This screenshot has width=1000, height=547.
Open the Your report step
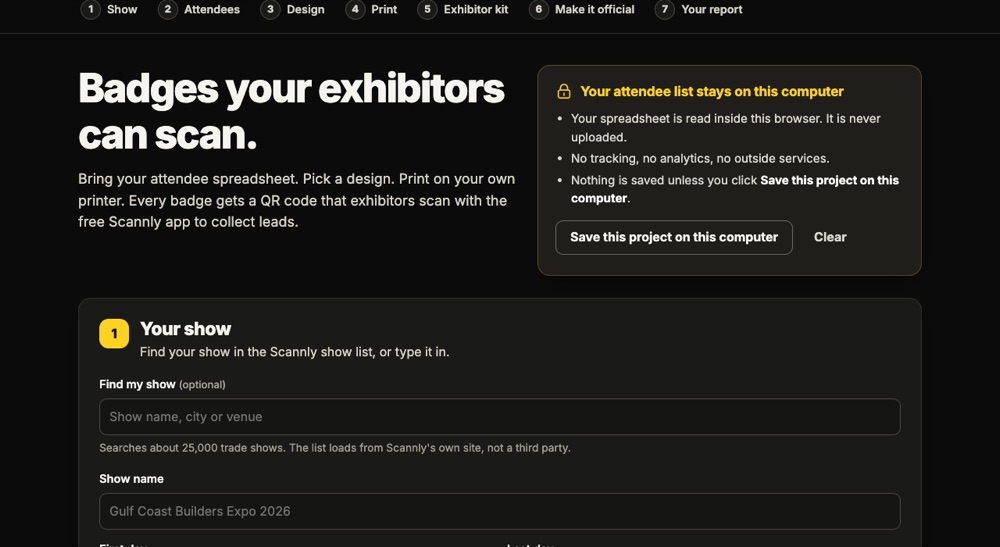699,10
